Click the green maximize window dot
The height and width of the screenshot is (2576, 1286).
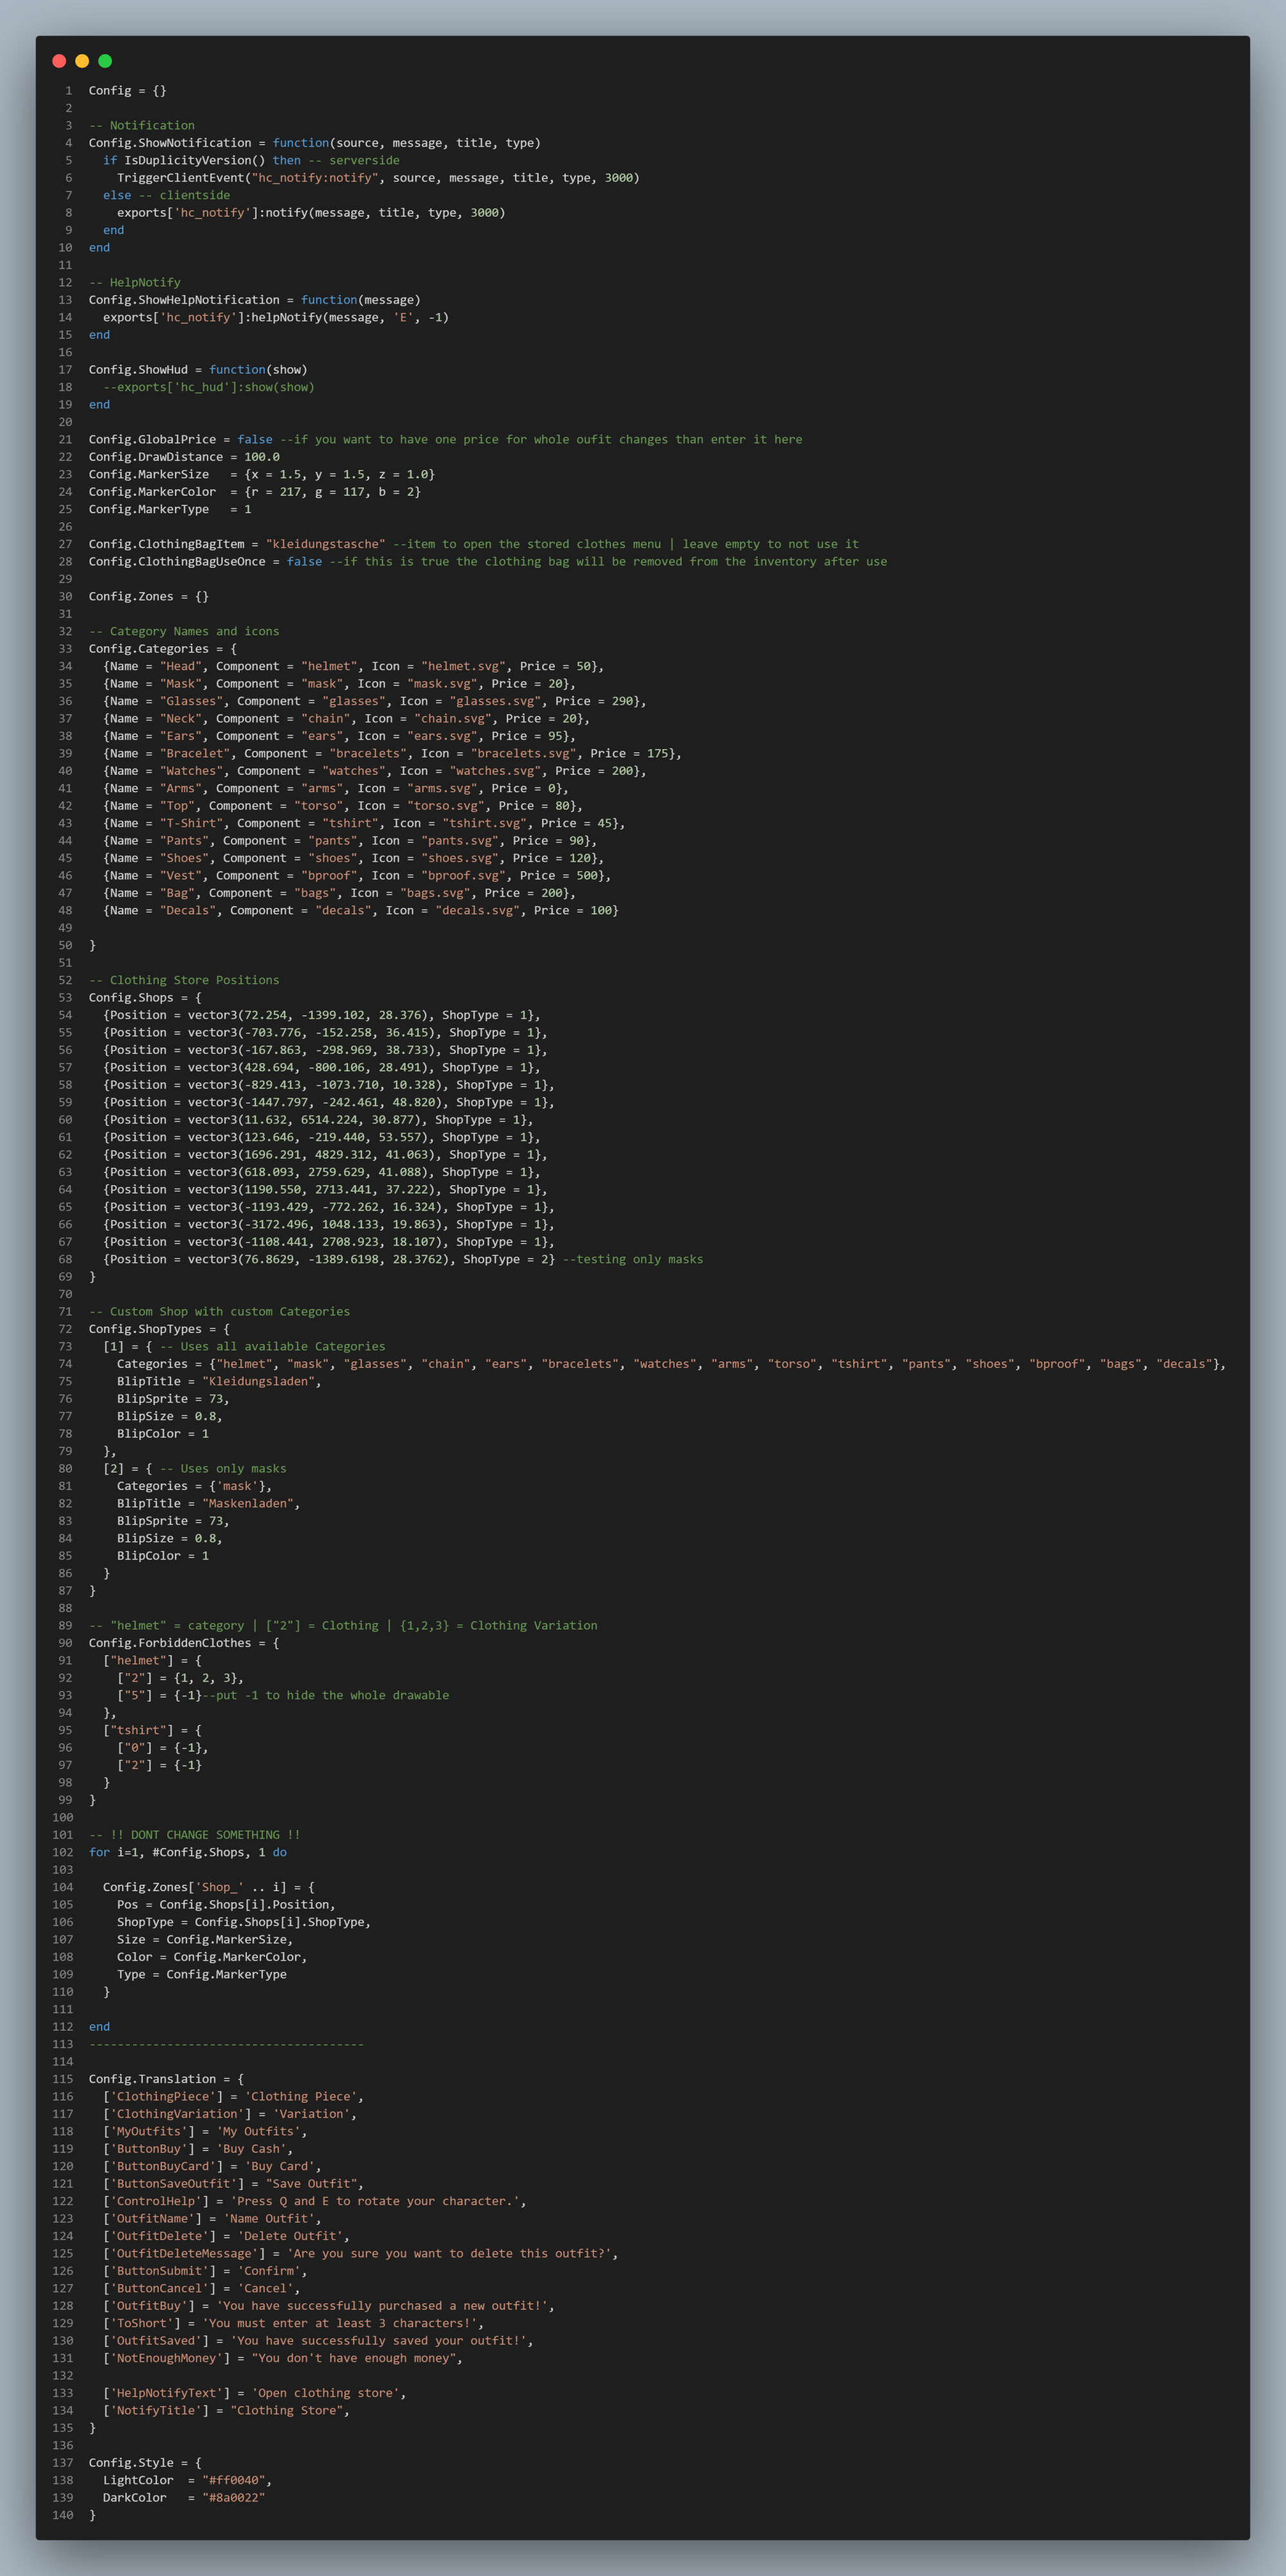pyautogui.click(x=105, y=61)
